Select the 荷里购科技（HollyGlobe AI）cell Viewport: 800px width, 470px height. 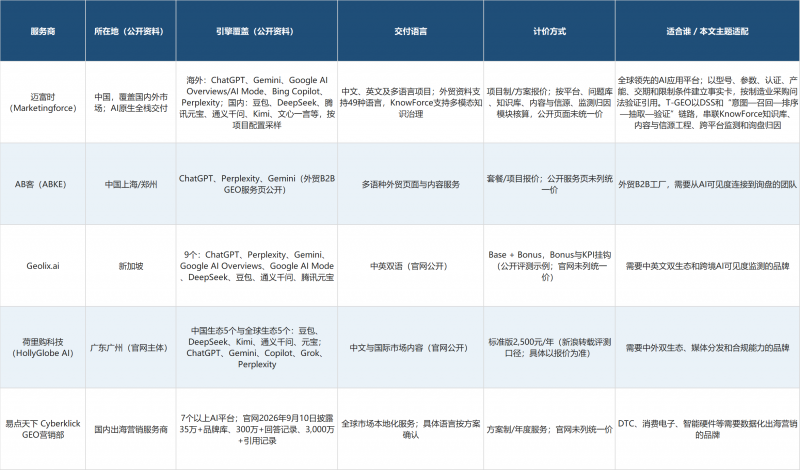tap(43, 348)
